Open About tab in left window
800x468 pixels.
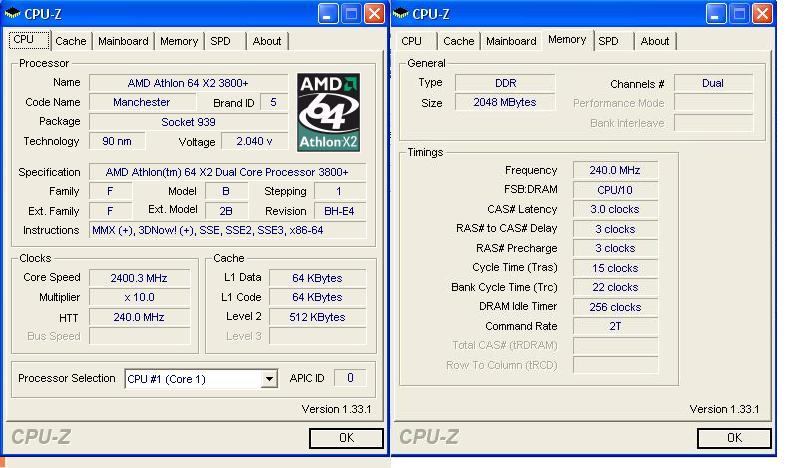(x=267, y=41)
